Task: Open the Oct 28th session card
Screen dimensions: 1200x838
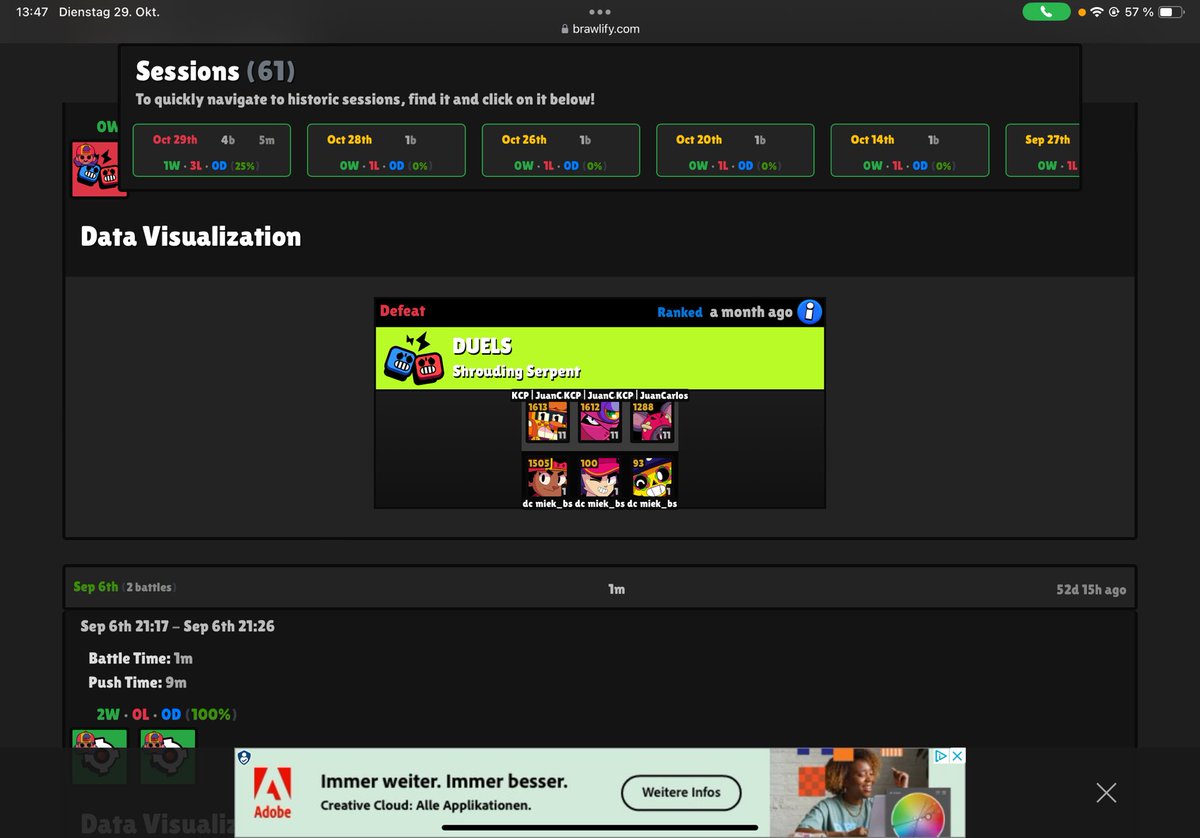Action: click(386, 151)
